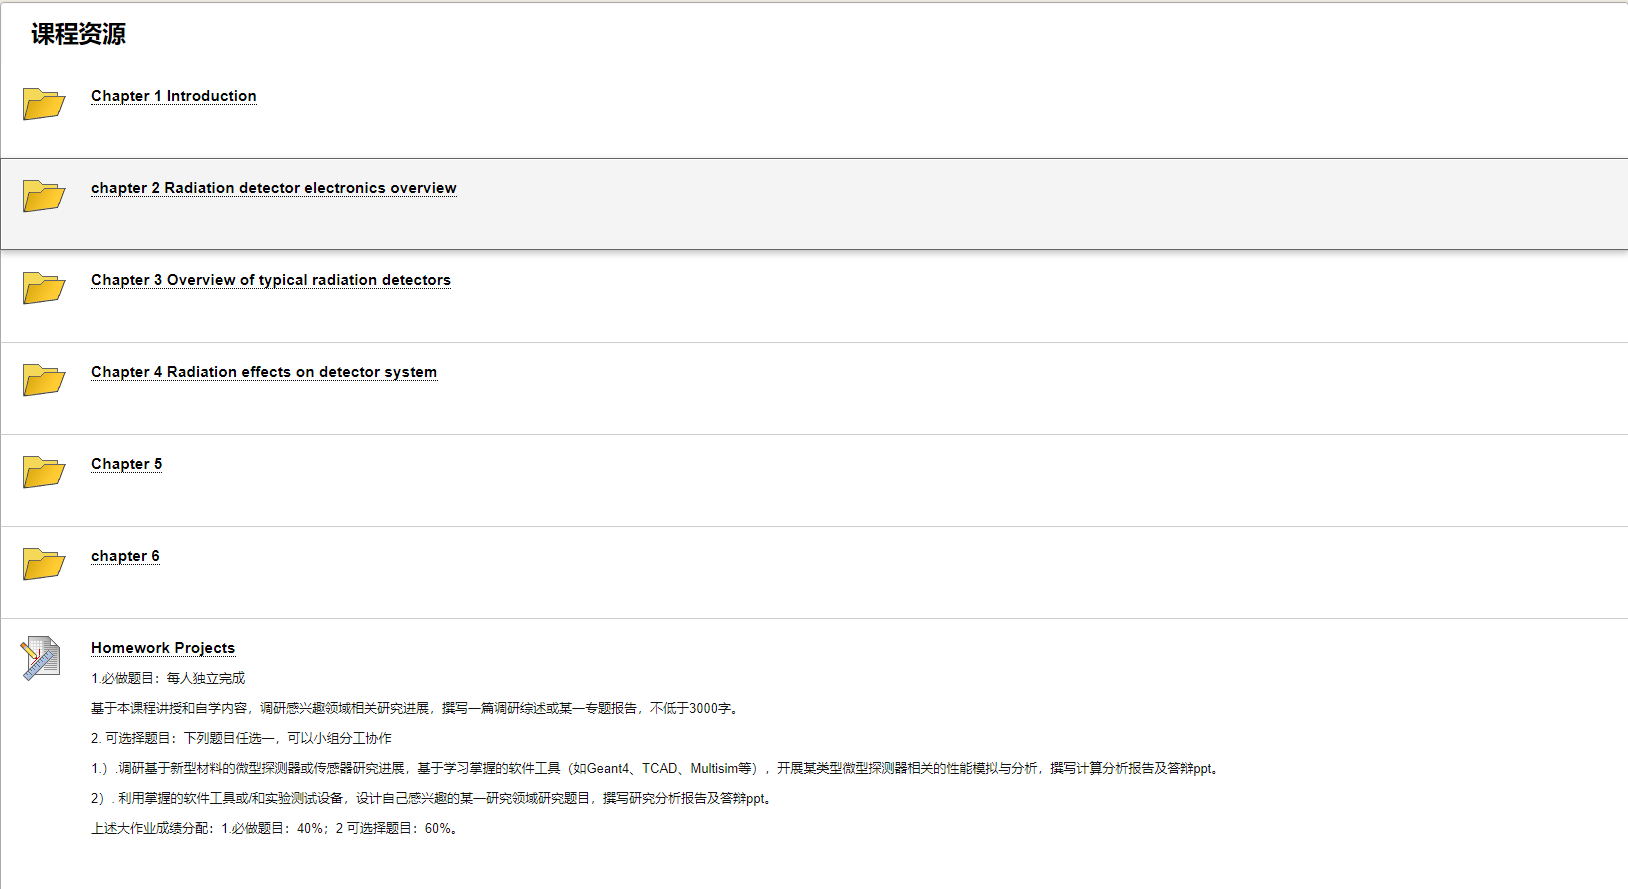Click the grade allocation line with 40% and 60%
1628x889 pixels.
[276, 828]
